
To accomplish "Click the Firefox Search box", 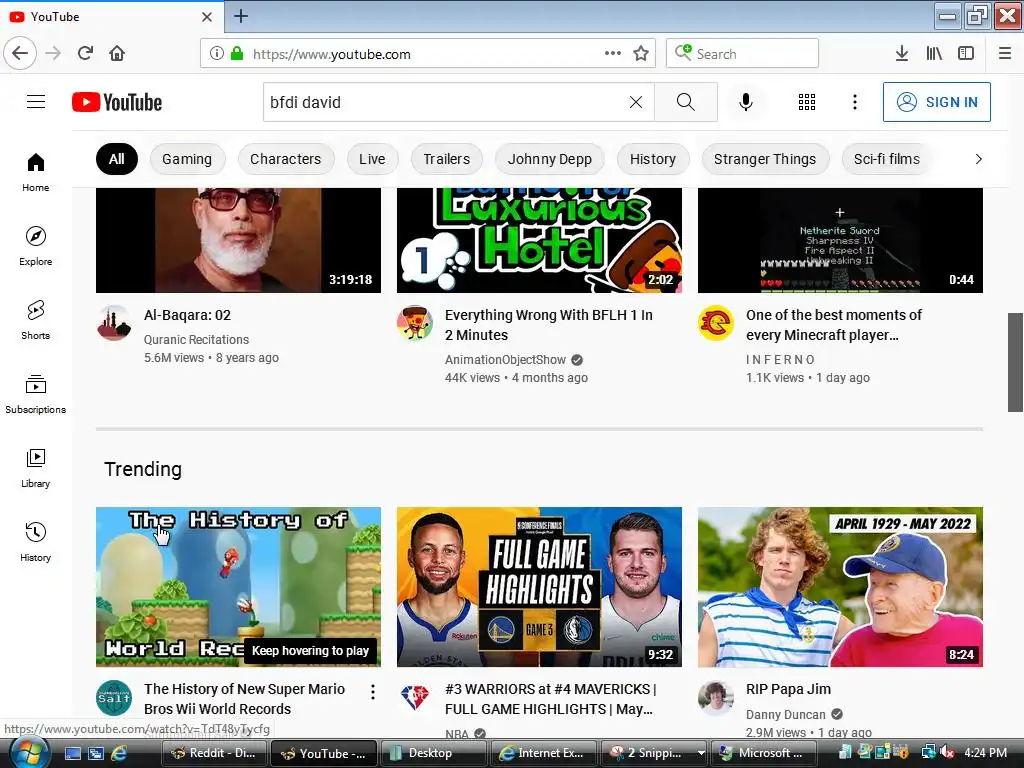I will pyautogui.click(x=743, y=54).
